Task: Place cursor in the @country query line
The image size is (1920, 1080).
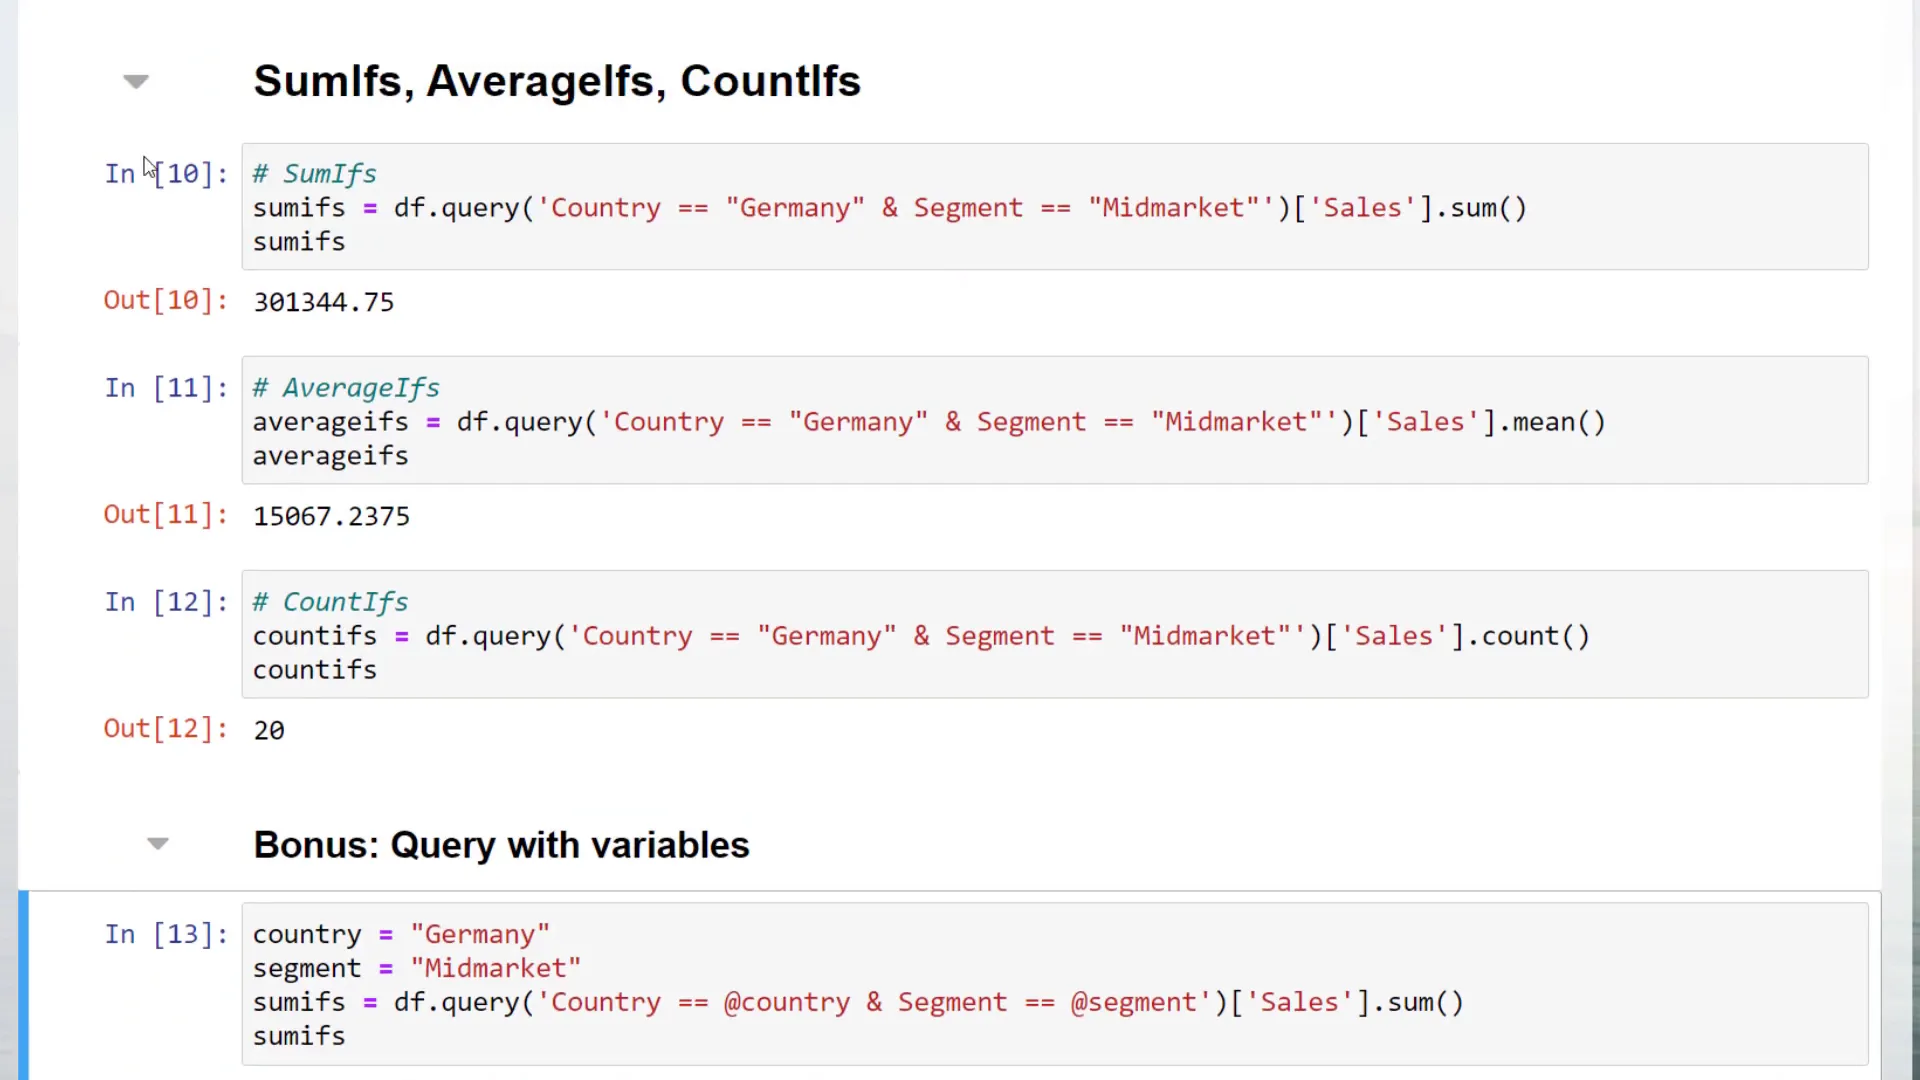Action: point(858,1002)
